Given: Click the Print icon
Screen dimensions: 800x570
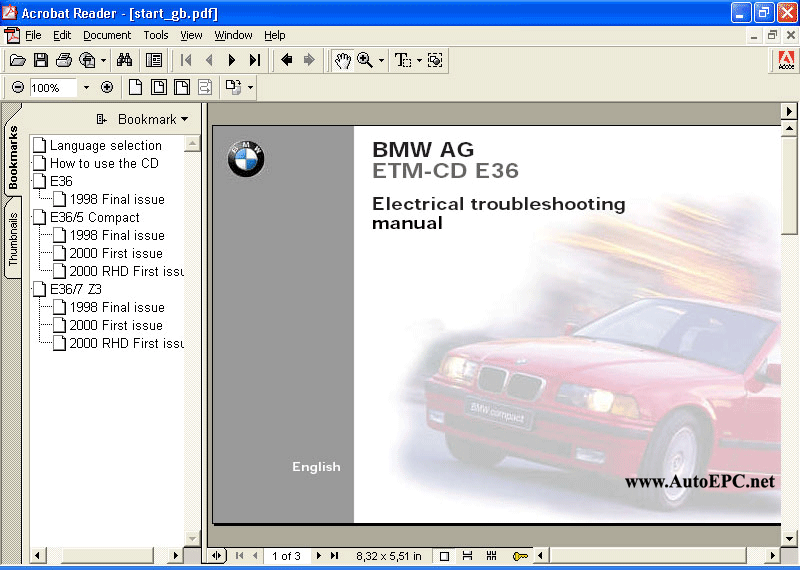Looking at the screenshot, I should click(64, 60).
